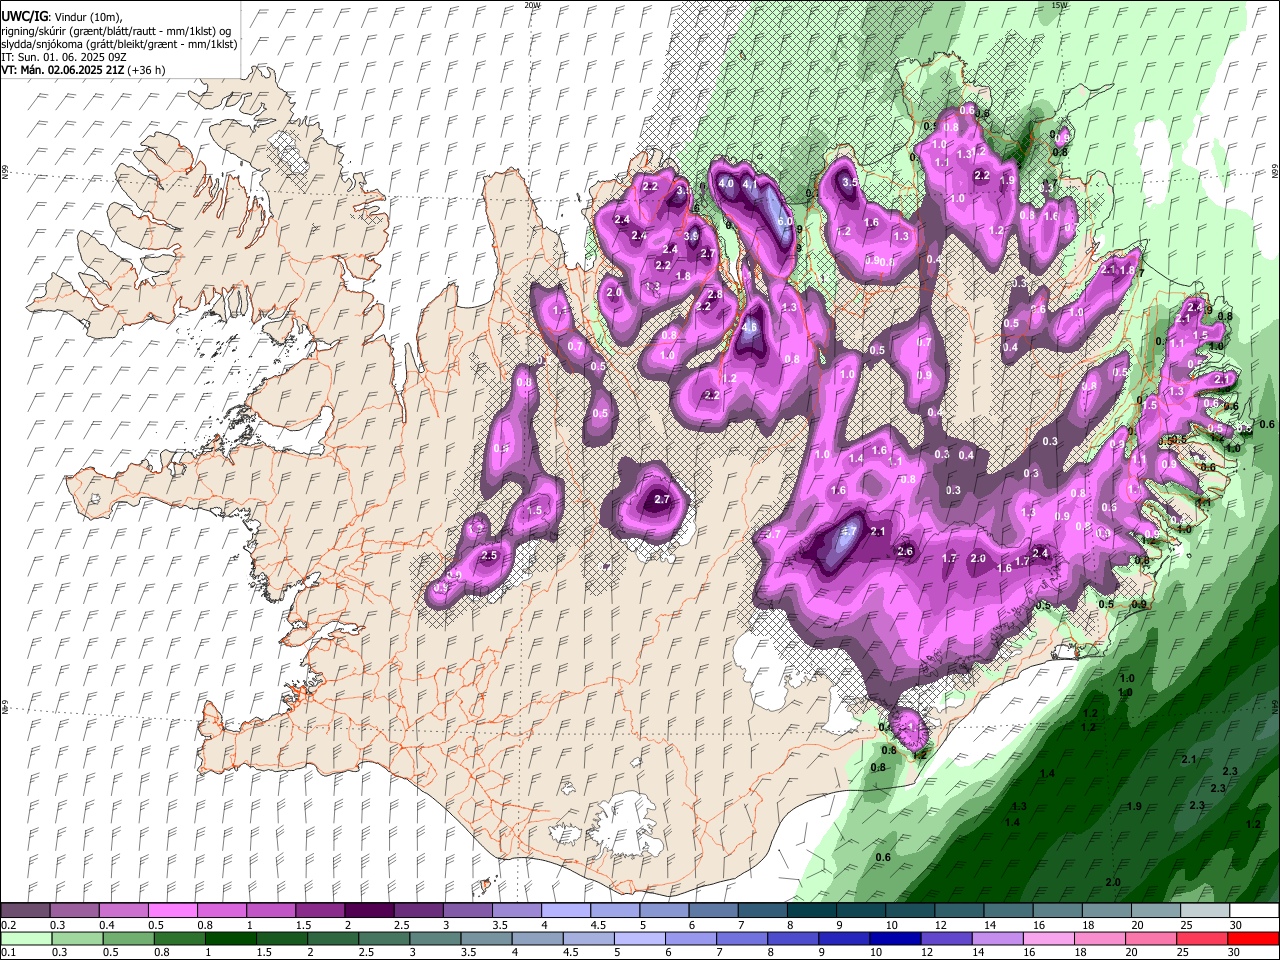The width and height of the screenshot is (1280, 960).
Task: Click the 'slydda/snjókoma' snow legend description line
Action: click(119, 43)
